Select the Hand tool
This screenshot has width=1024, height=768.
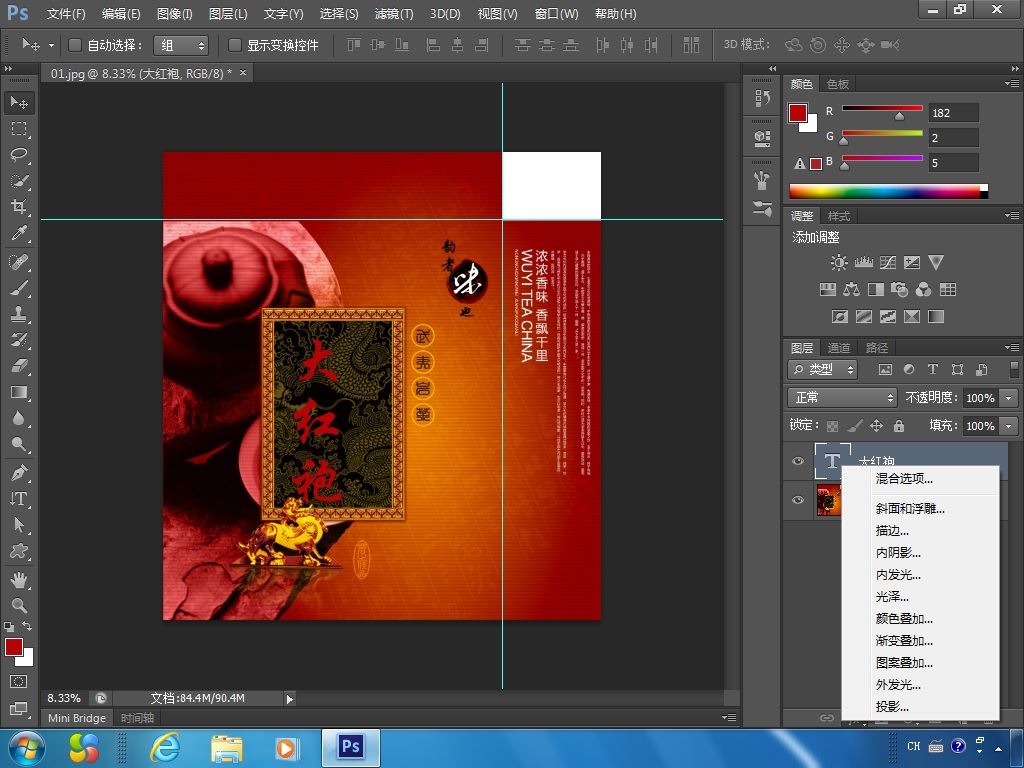click(x=19, y=580)
